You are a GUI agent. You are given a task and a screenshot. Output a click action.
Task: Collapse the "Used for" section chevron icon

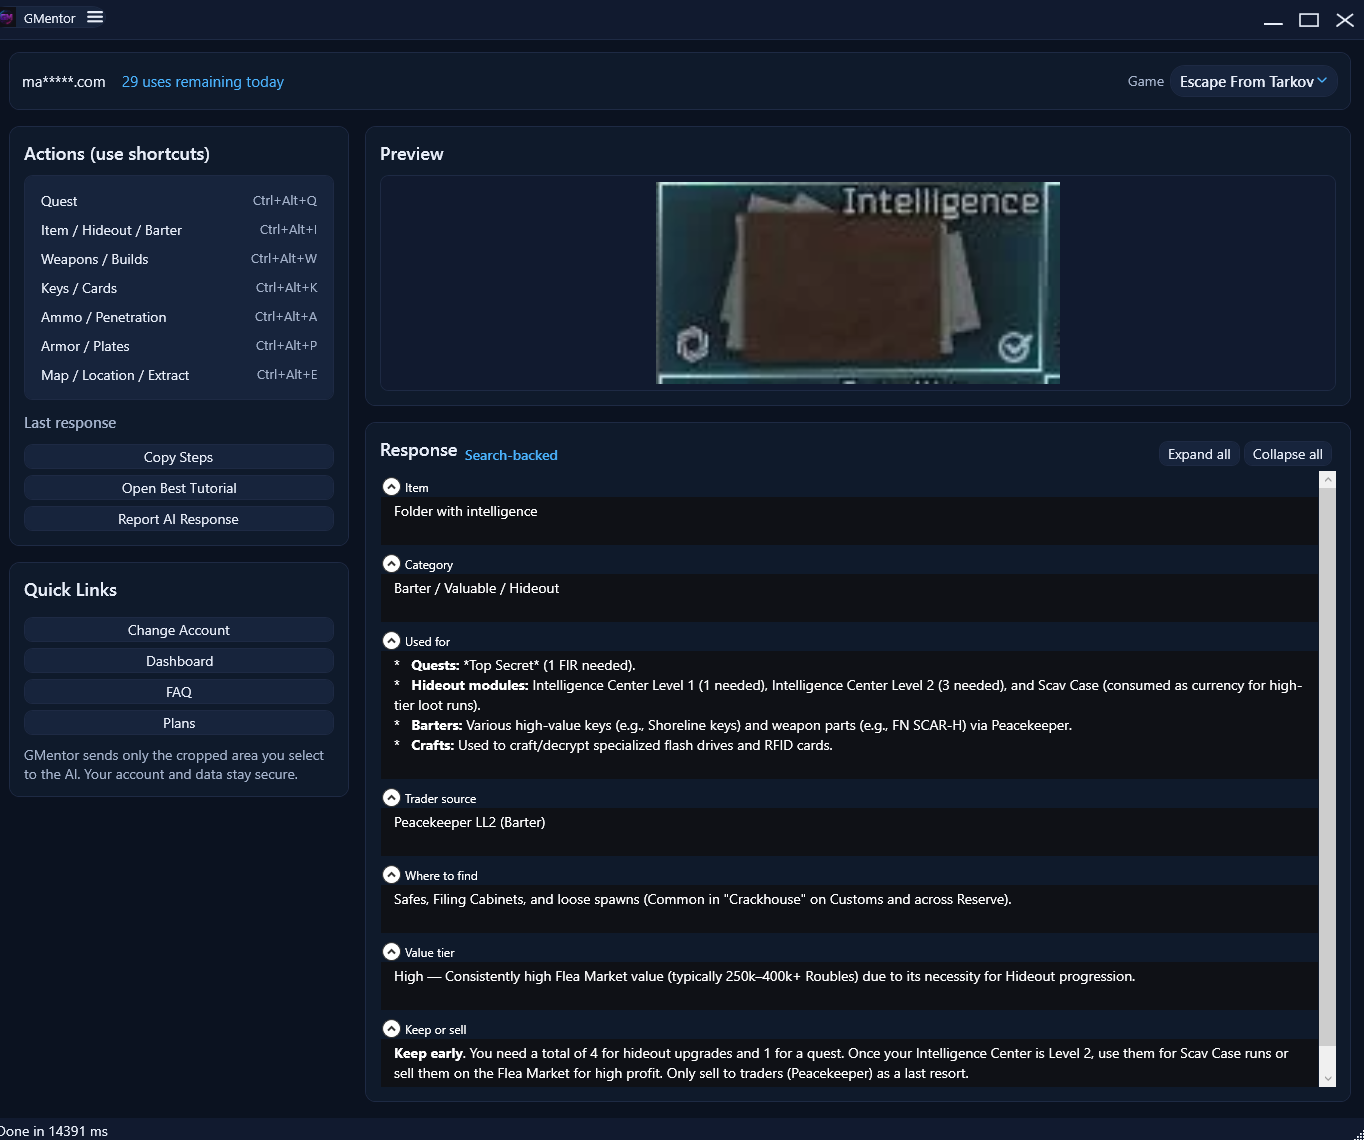click(391, 640)
